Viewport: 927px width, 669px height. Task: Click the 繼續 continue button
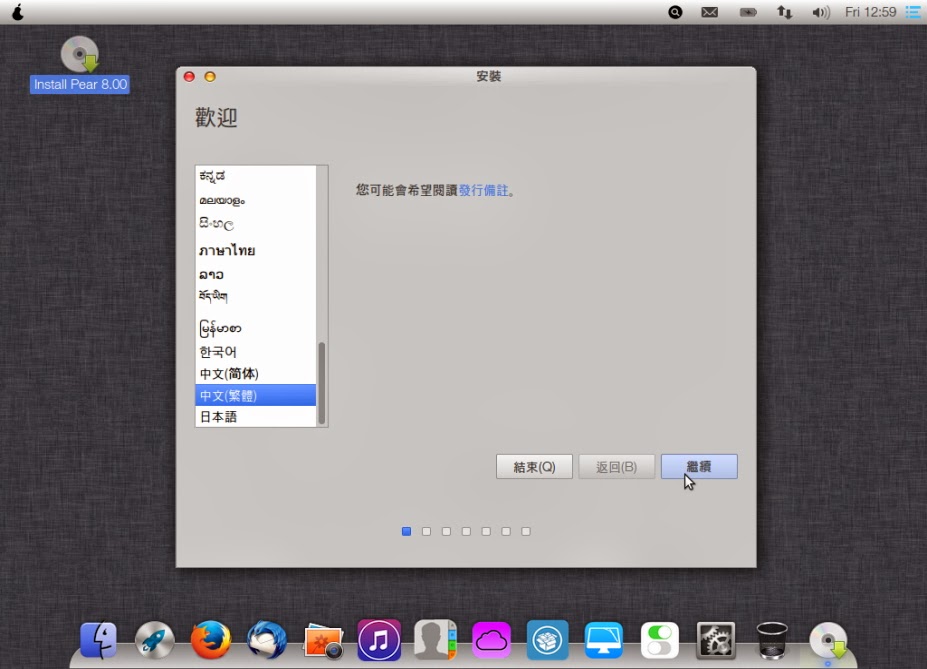tap(699, 466)
